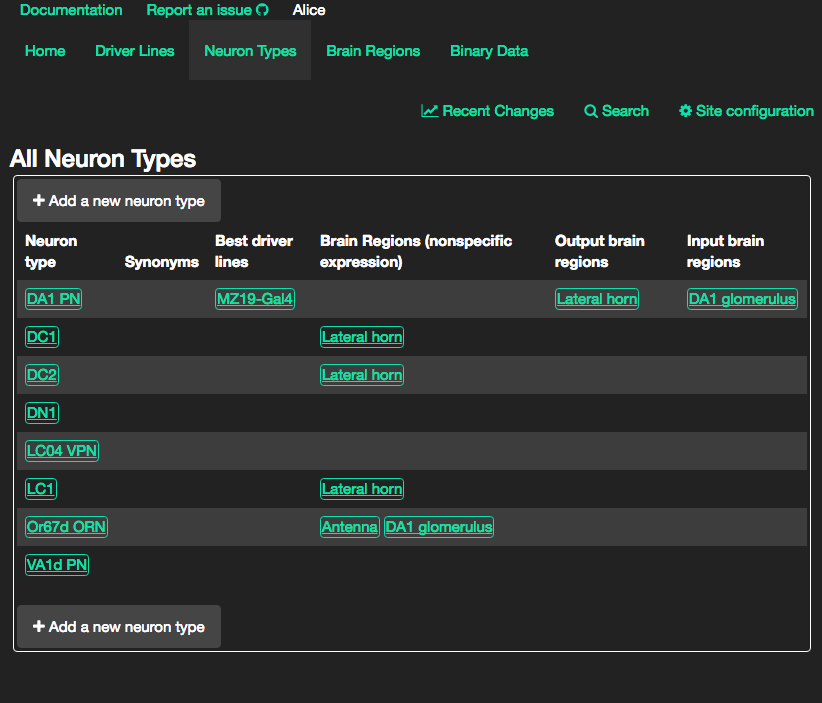Click the Neuron type column header
The image size is (822, 703).
point(51,251)
